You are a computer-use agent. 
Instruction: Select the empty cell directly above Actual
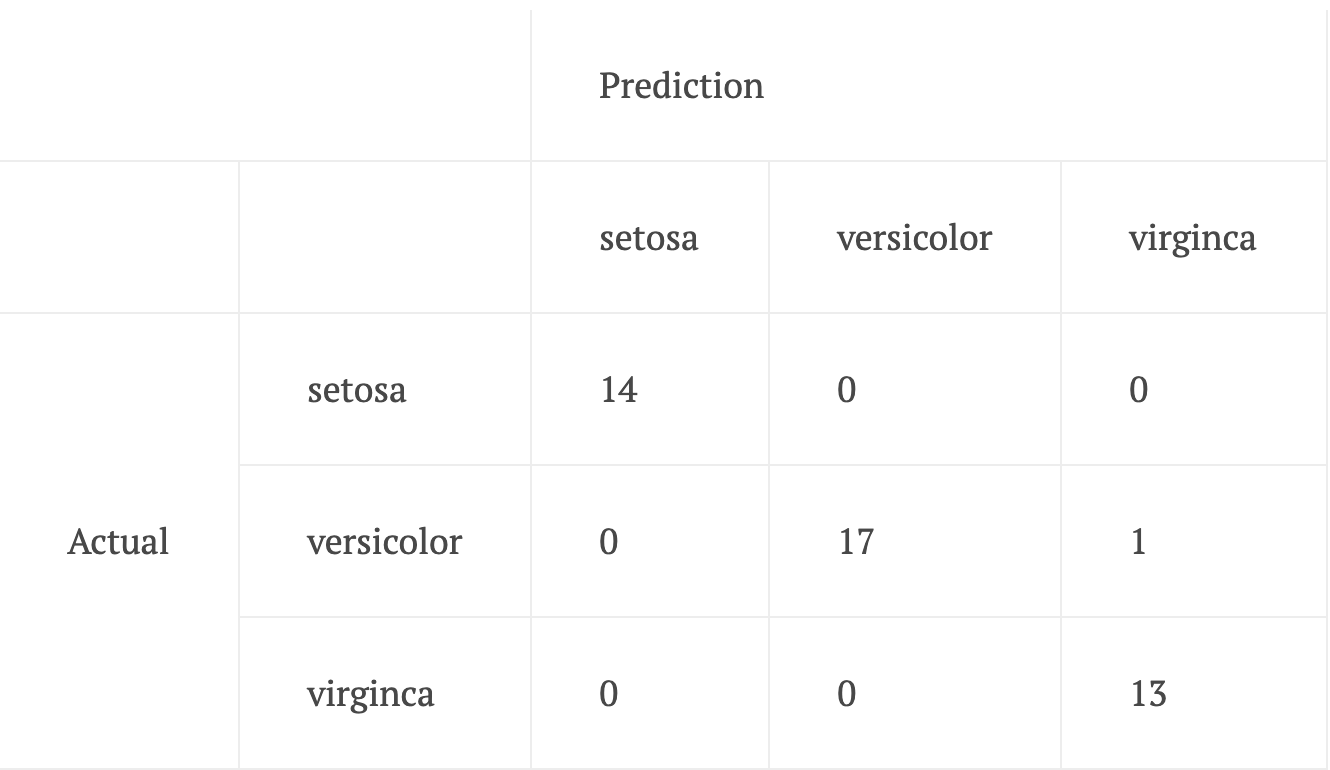coord(119,238)
